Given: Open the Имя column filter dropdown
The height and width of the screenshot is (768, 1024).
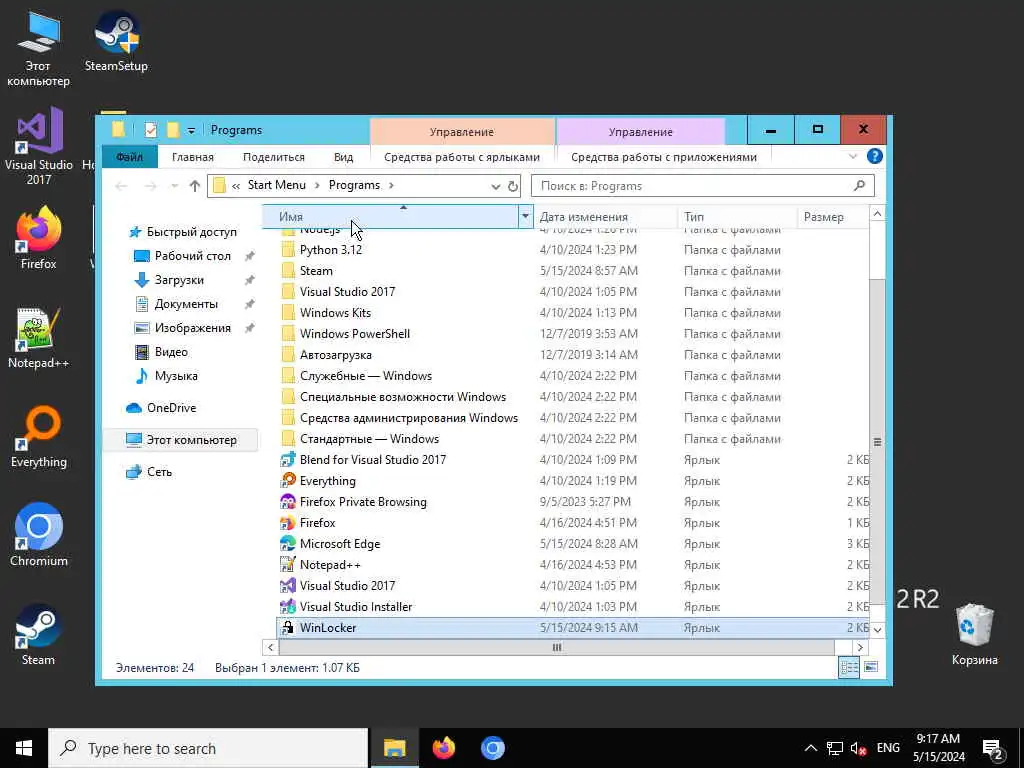Looking at the screenshot, I should pyautogui.click(x=525, y=216).
